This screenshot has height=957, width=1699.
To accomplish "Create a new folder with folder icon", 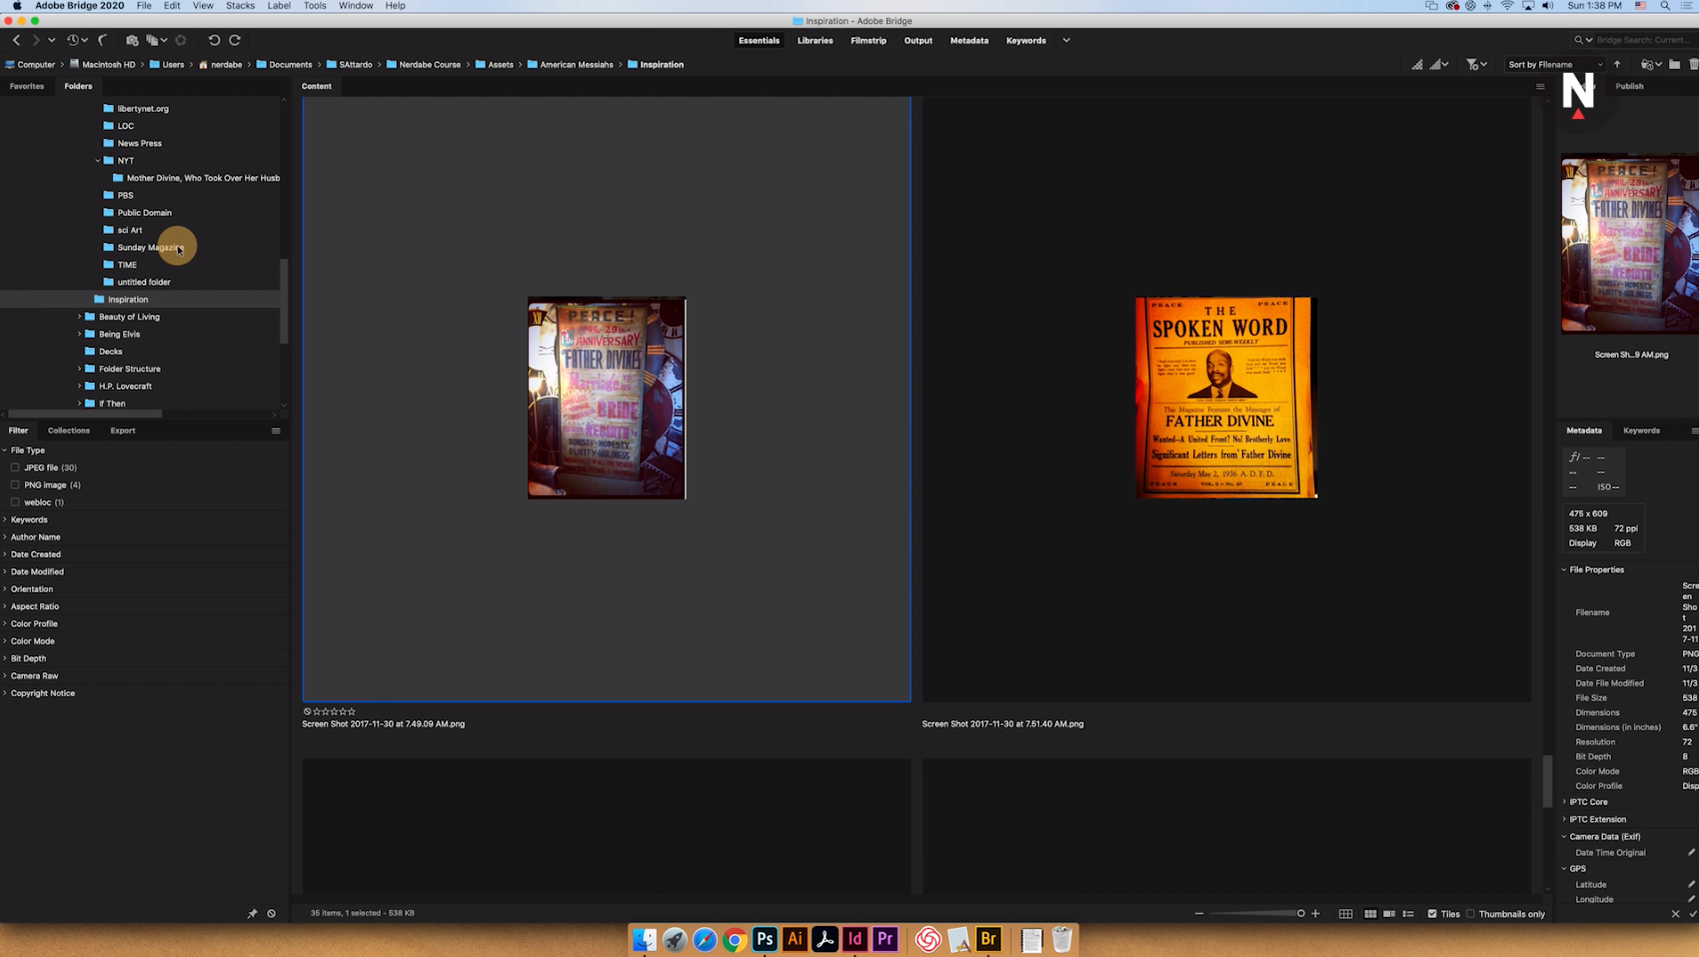I will [1675, 65].
